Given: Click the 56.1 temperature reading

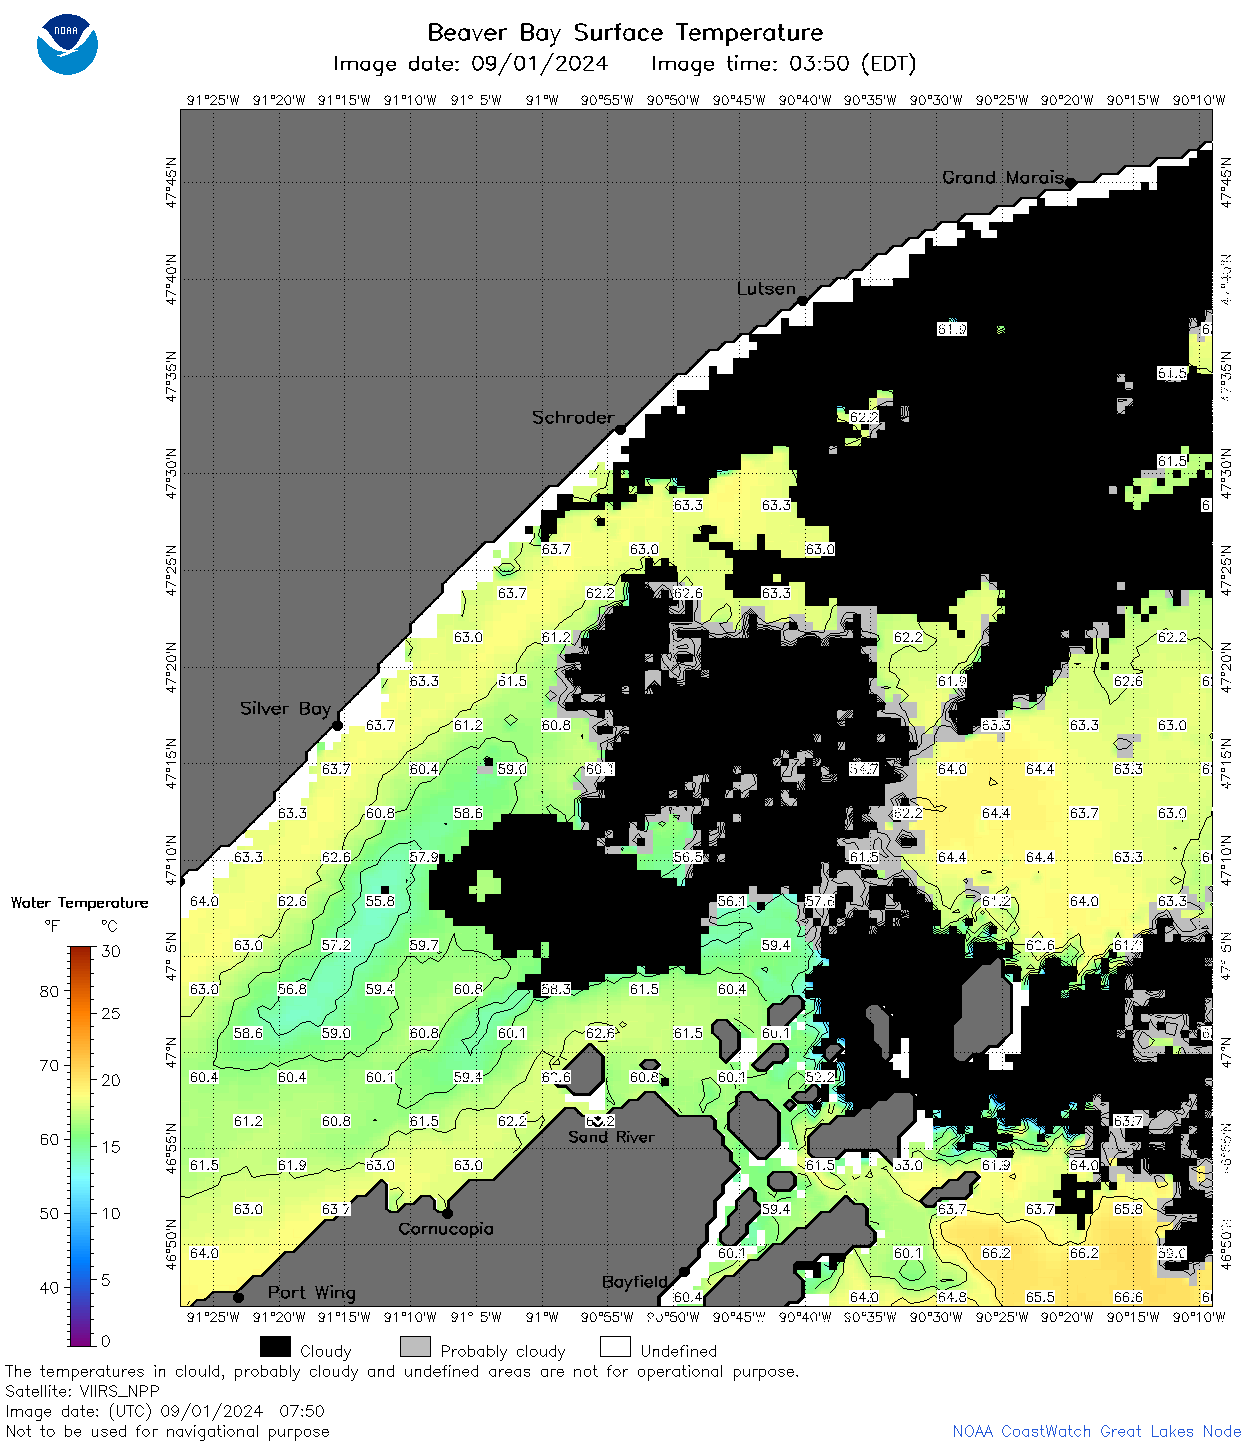Looking at the screenshot, I should coord(732,901).
